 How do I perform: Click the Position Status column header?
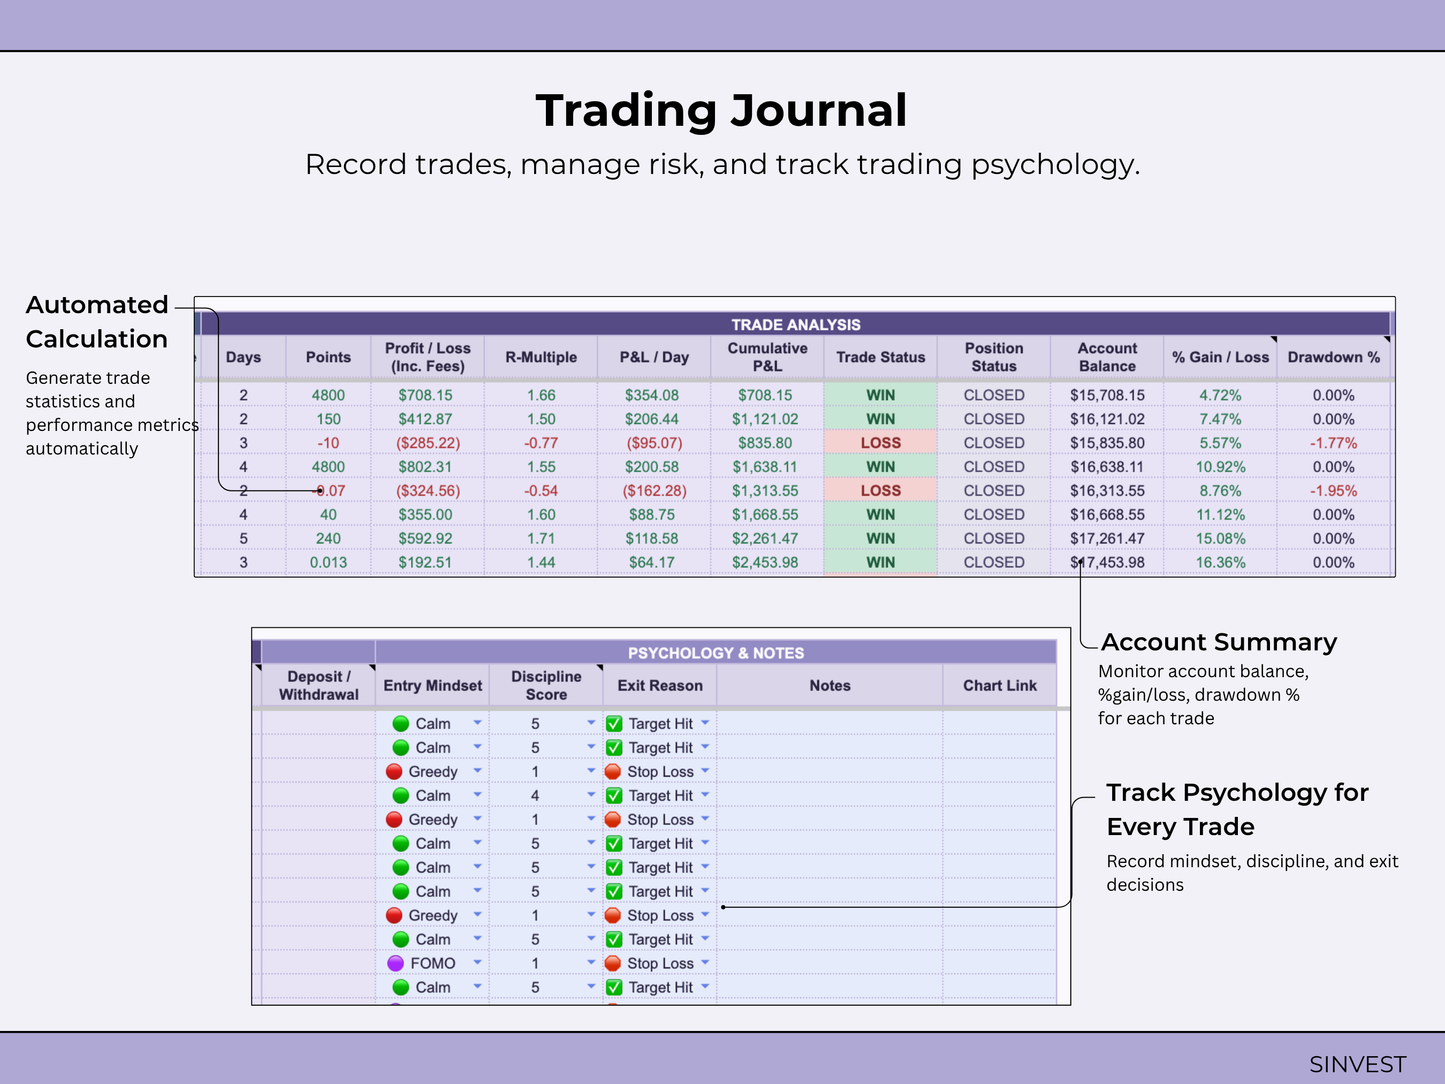click(994, 357)
